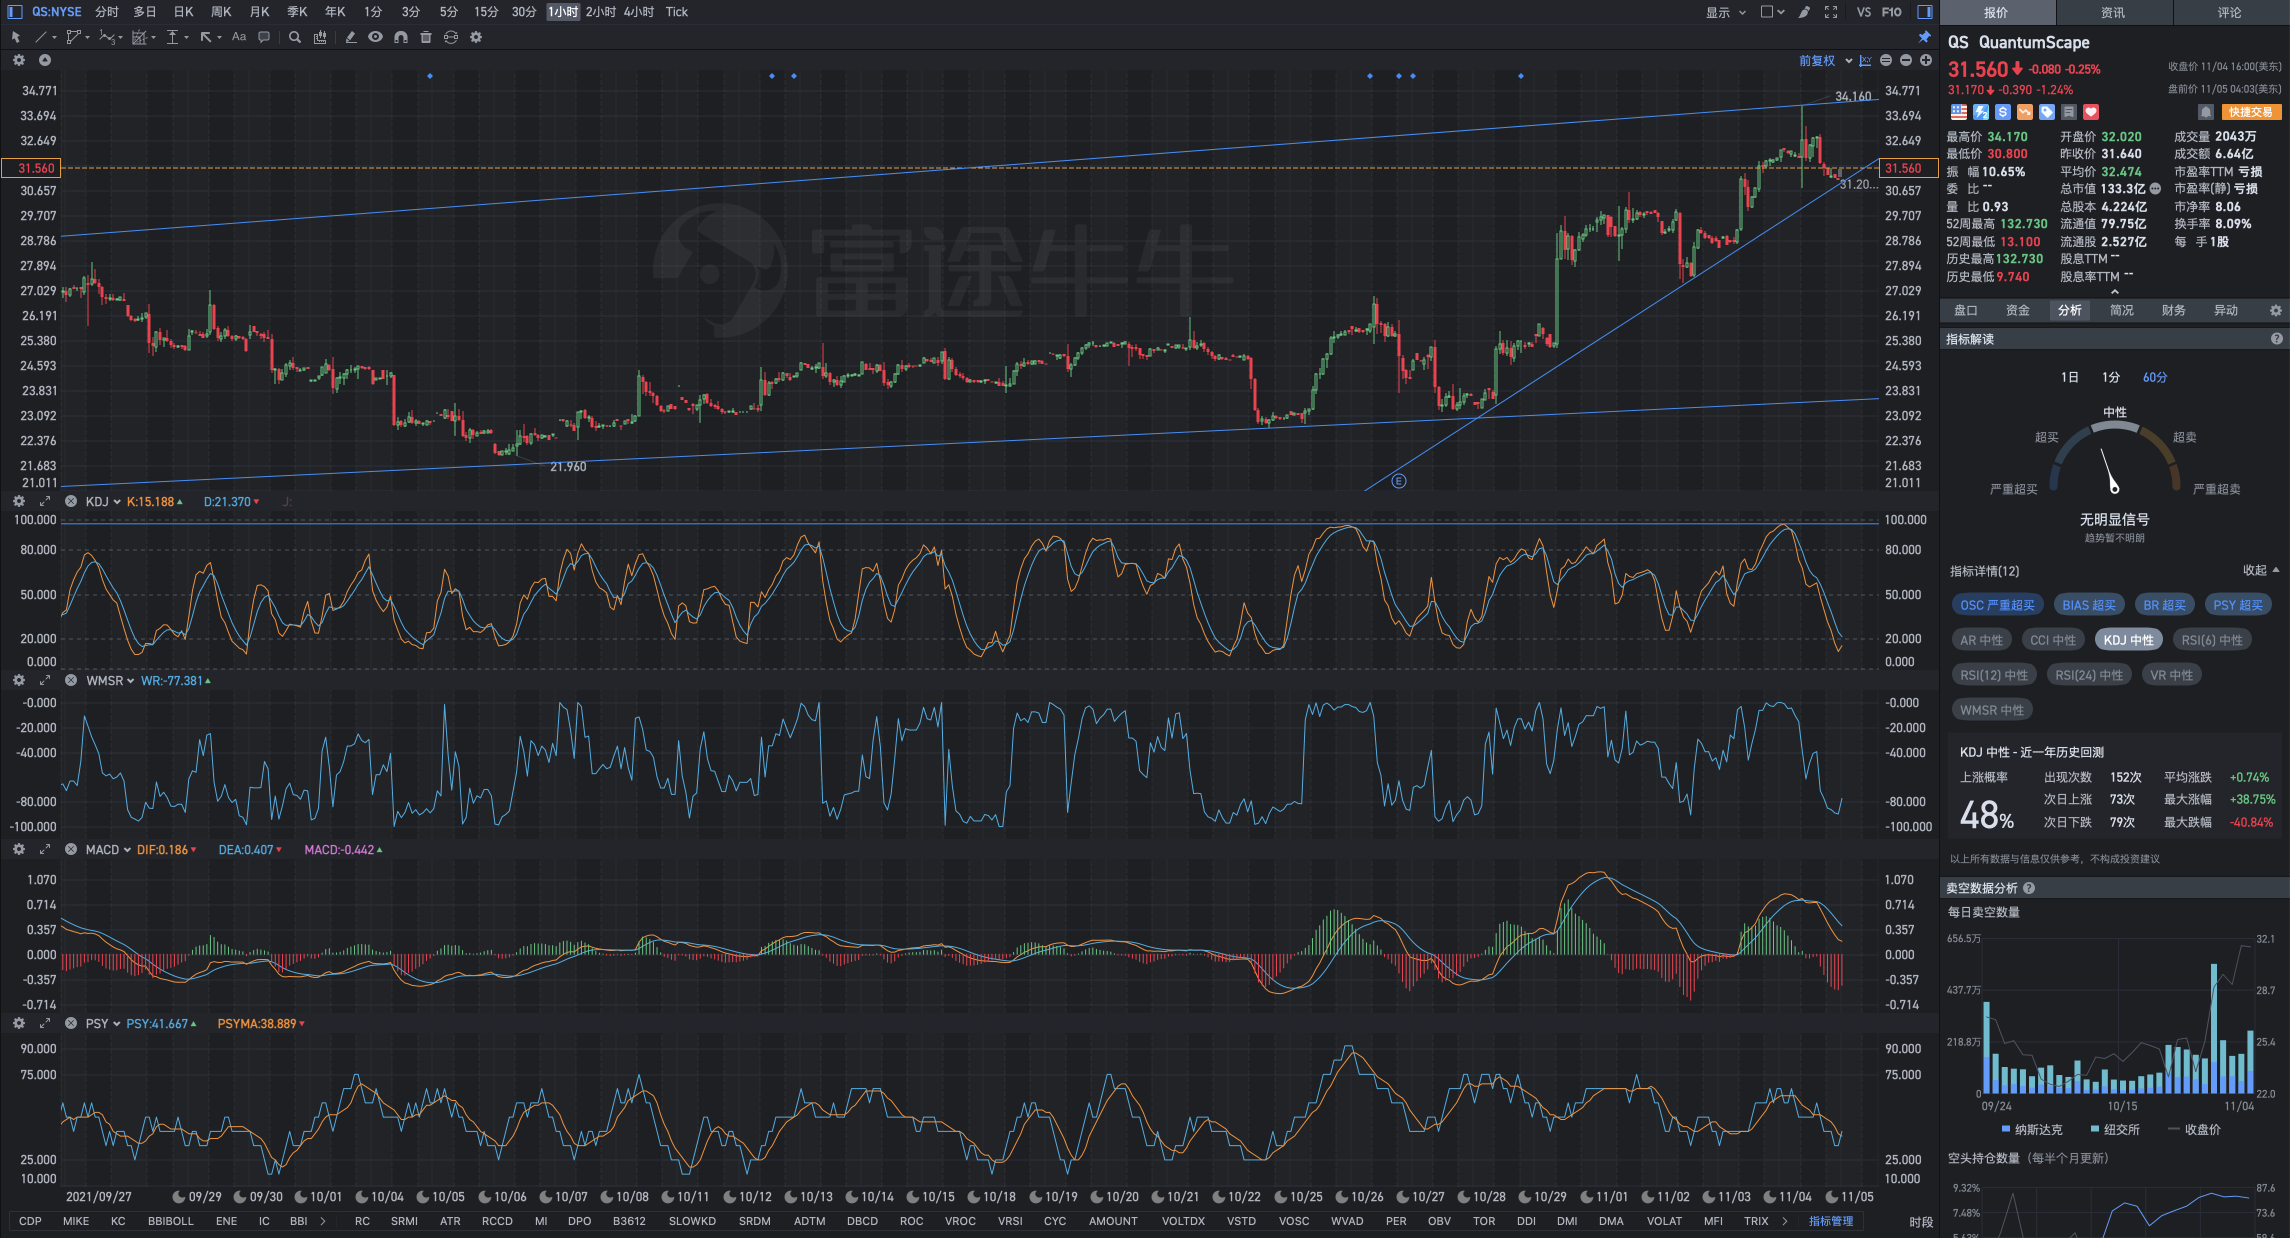2290x1238 pixels.
Task: Click the magnifier zoom tool
Action: coord(295,37)
